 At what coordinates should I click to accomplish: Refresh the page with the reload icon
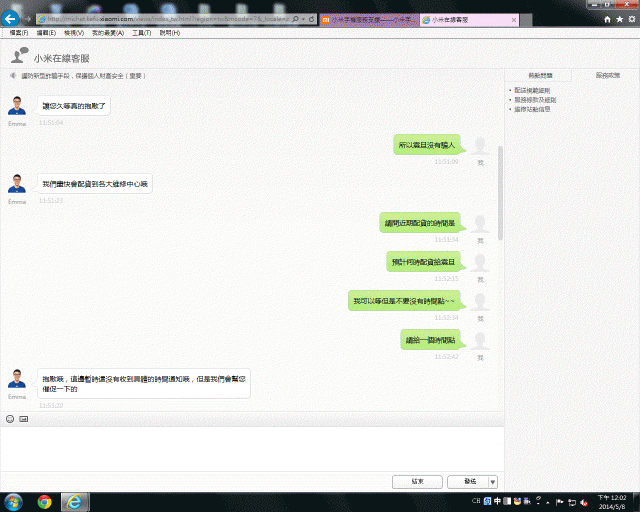(x=311, y=19)
